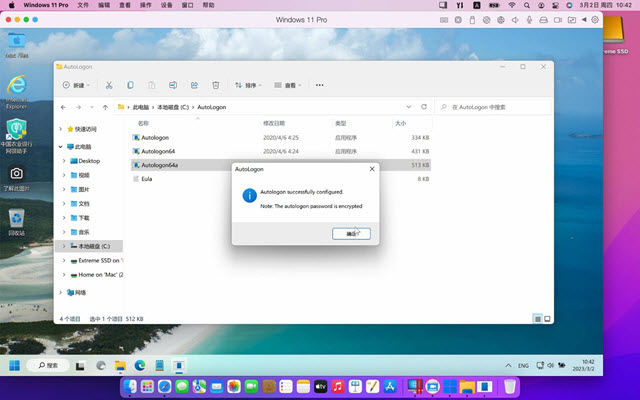Click the sound icon in Parallels title bar
The image size is (640, 400).
coord(515,20)
